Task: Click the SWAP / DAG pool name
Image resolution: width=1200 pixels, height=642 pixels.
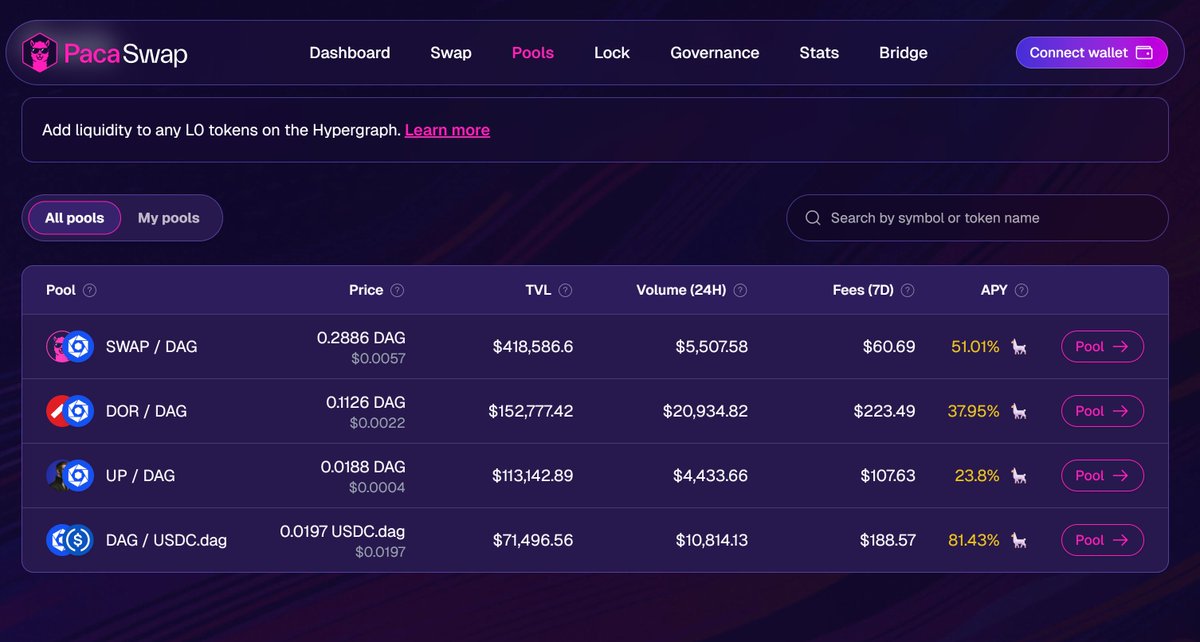Action: (x=152, y=347)
